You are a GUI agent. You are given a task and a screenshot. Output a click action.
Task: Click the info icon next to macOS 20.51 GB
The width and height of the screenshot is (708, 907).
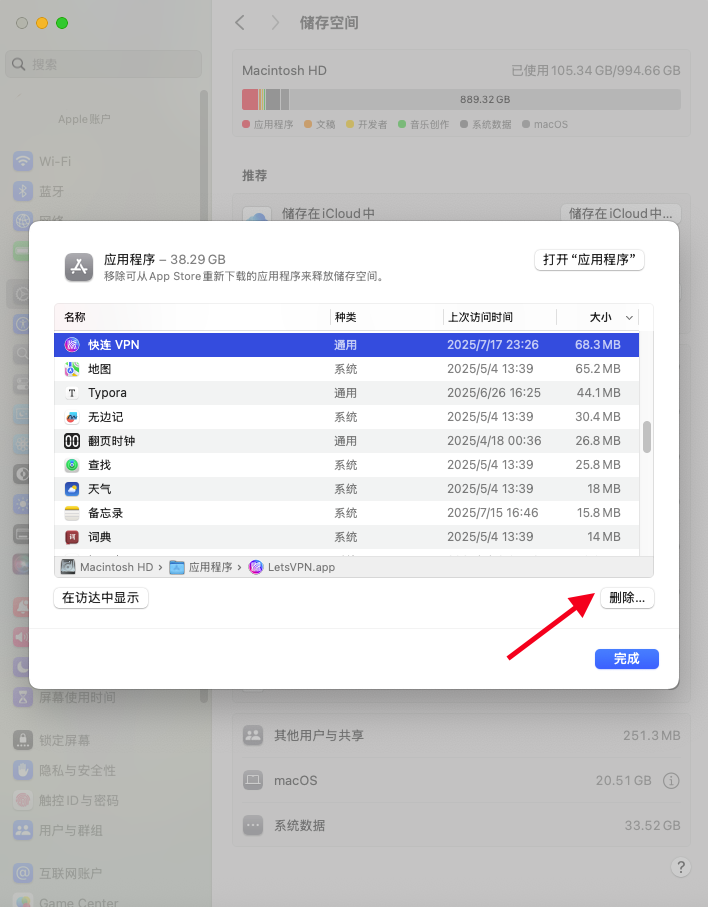pyautogui.click(x=671, y=781)
